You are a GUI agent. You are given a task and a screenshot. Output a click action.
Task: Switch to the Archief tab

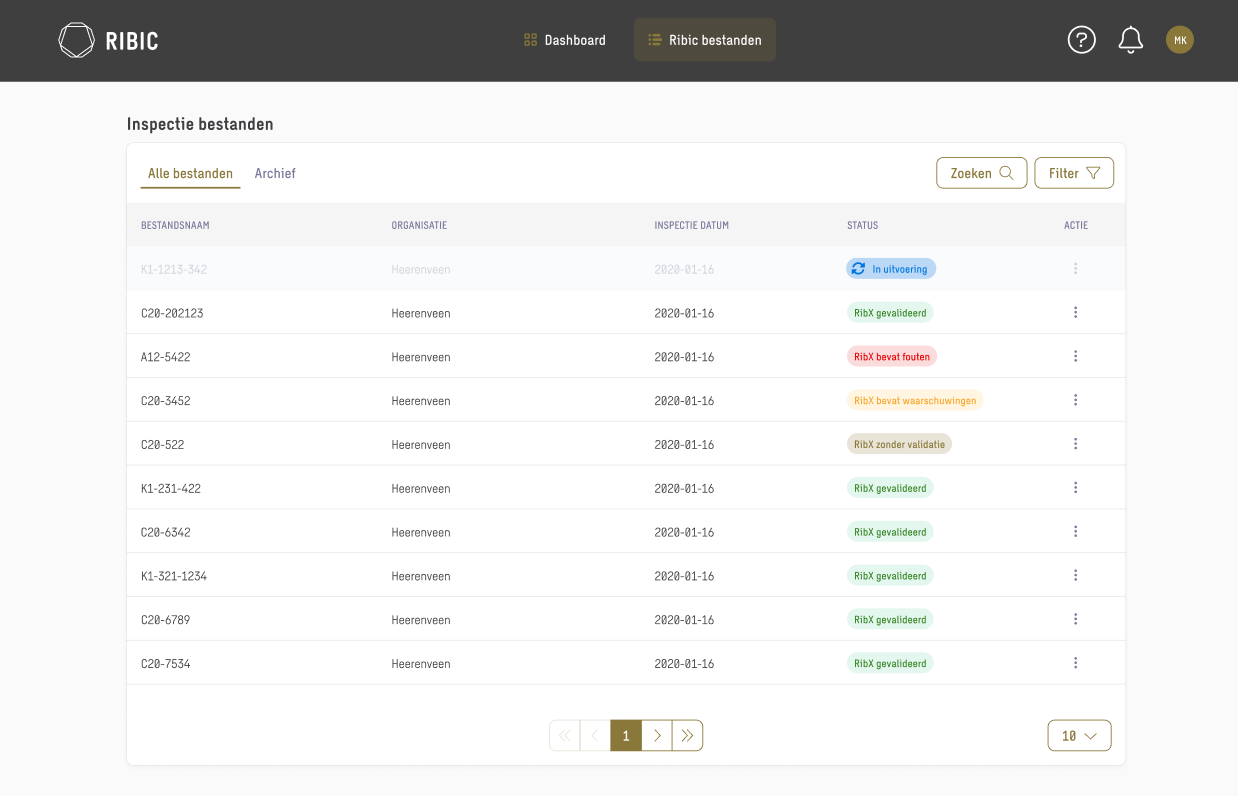pyautogui.click(x=275, y=174)
